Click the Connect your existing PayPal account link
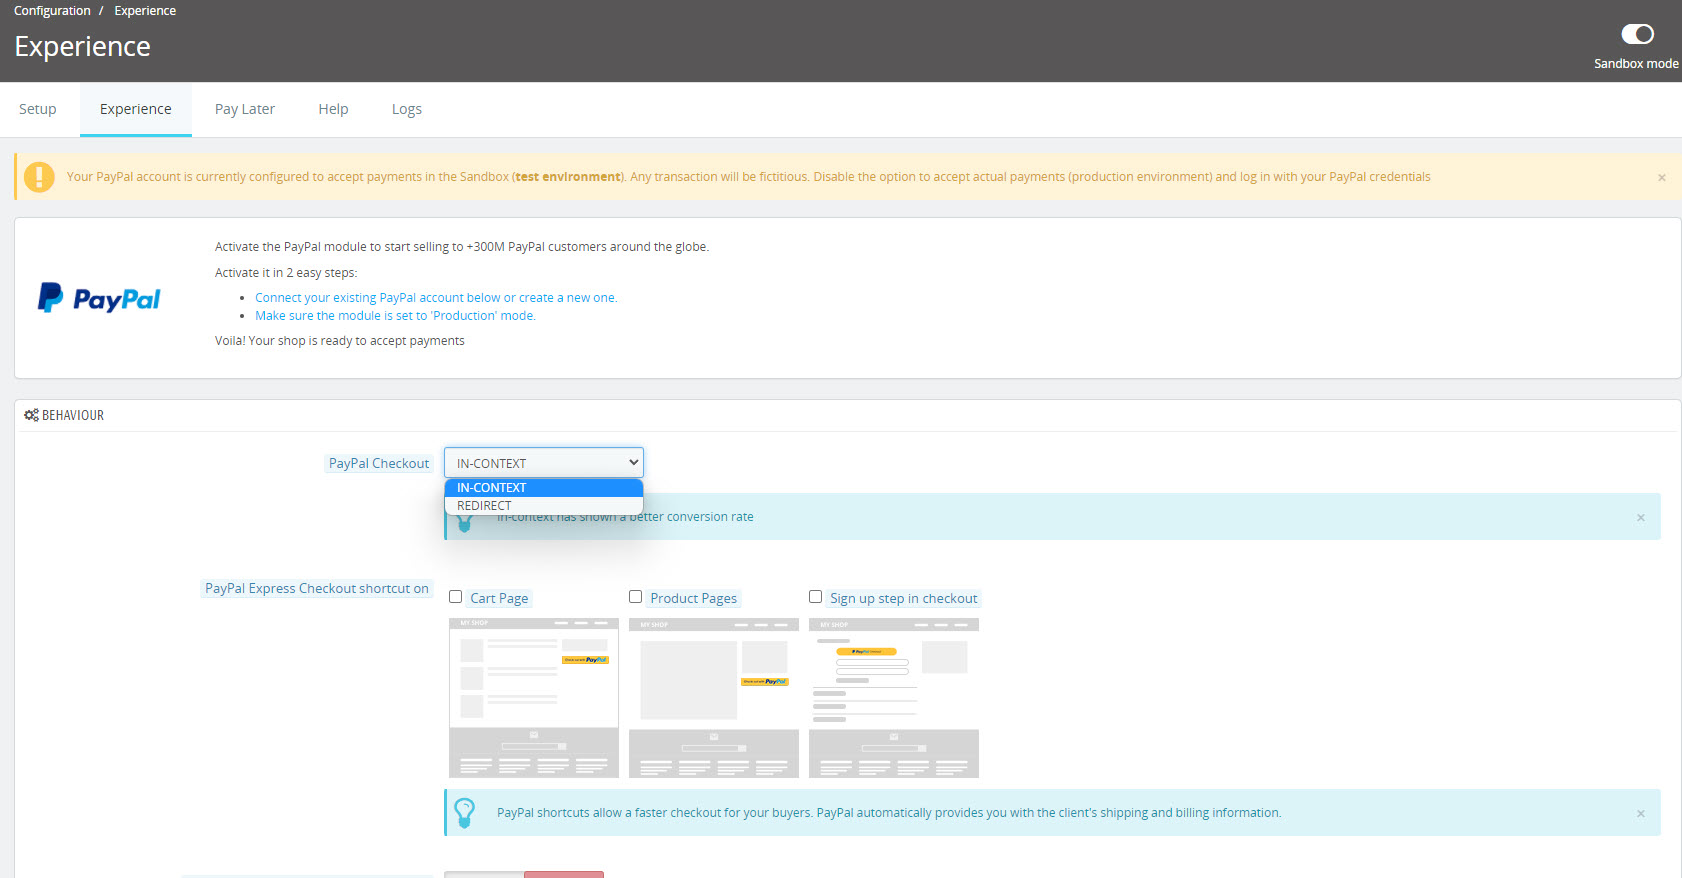Viewport: 1682px width, 878px height. [435, 298]
